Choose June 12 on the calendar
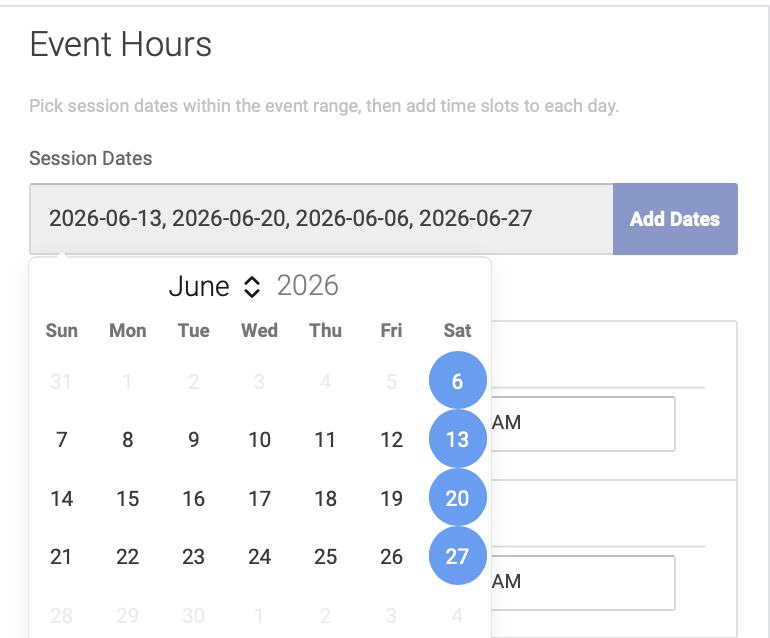Screen dimensions: 770x638 click(x=391, y=439)
